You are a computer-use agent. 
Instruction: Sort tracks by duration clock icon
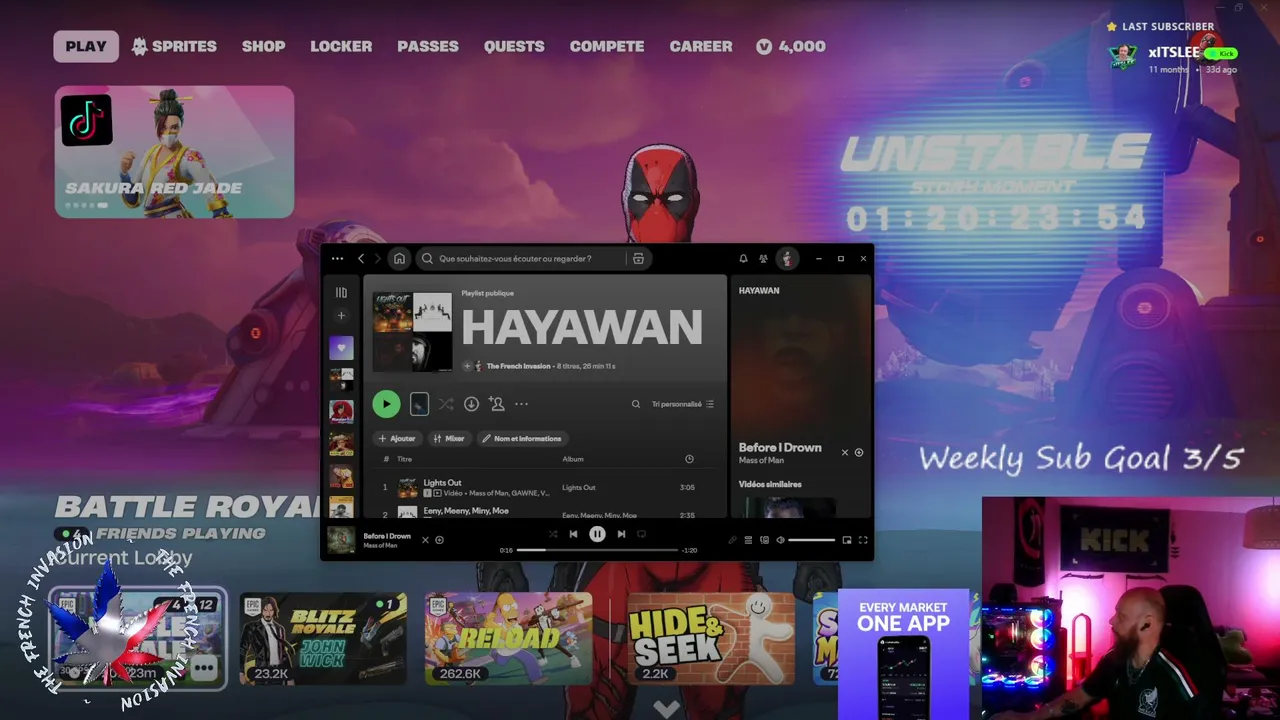tap(689, 459)
